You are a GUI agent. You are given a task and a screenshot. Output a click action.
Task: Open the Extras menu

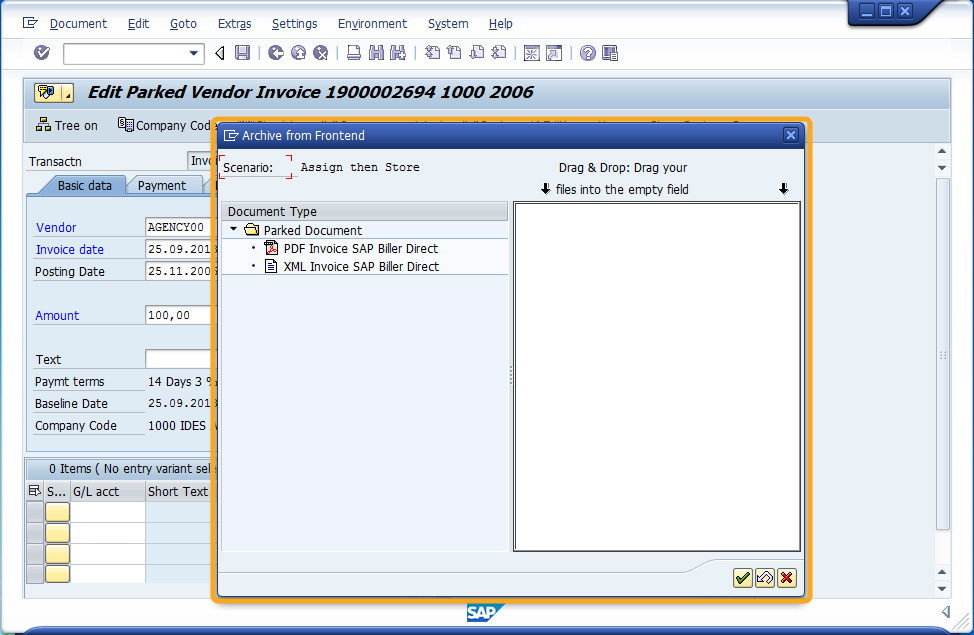pos(235,24)
